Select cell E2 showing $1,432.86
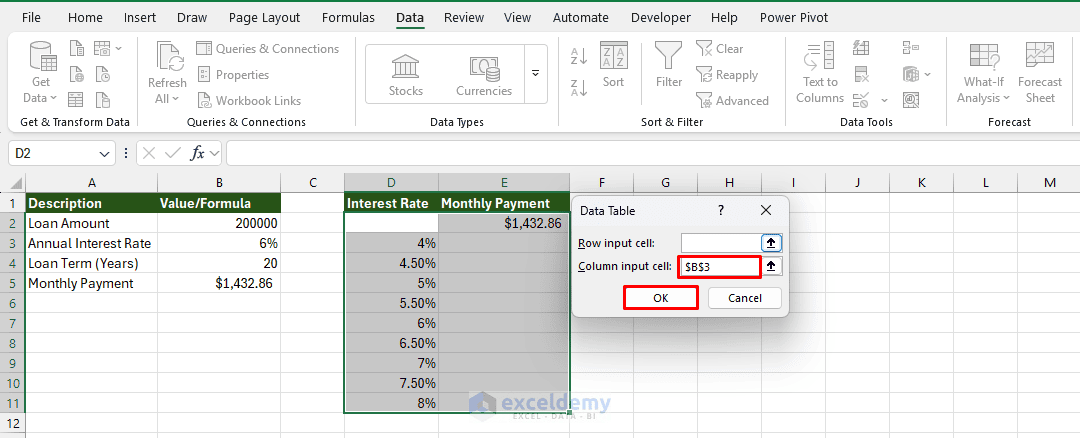This screenshot has width=1080, height=438. (x=504, y=223)
